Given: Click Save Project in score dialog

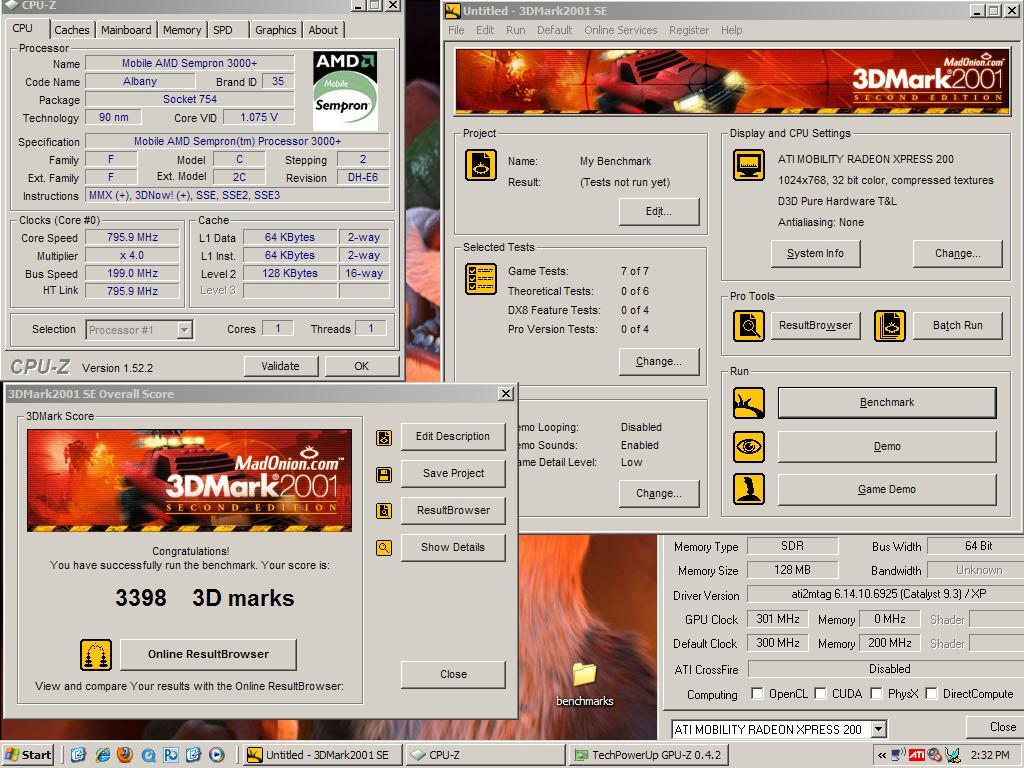Looking at the screenshot, I should [x=453, y=473].
